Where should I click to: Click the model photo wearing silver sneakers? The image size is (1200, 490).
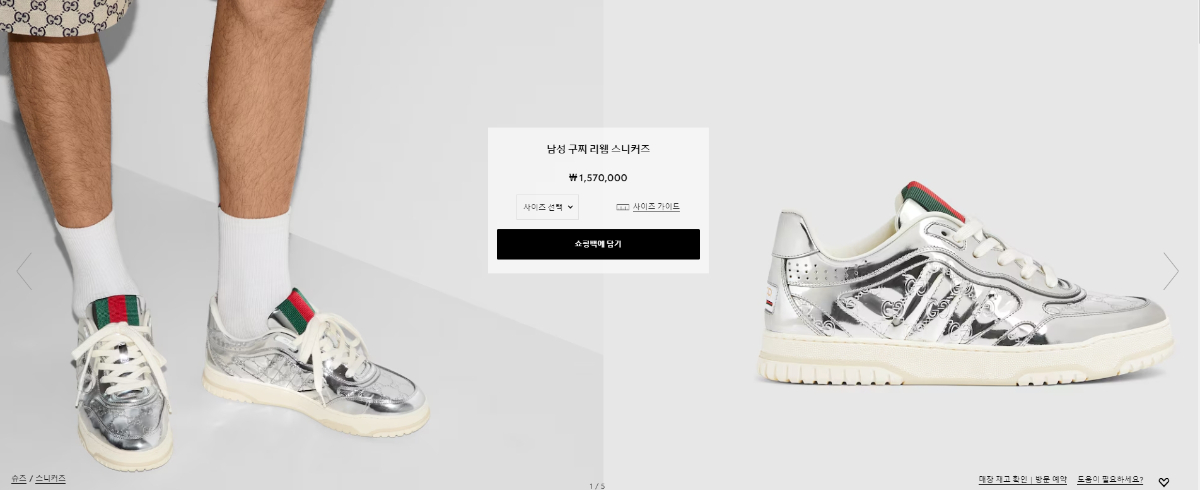tap(301, 245)
